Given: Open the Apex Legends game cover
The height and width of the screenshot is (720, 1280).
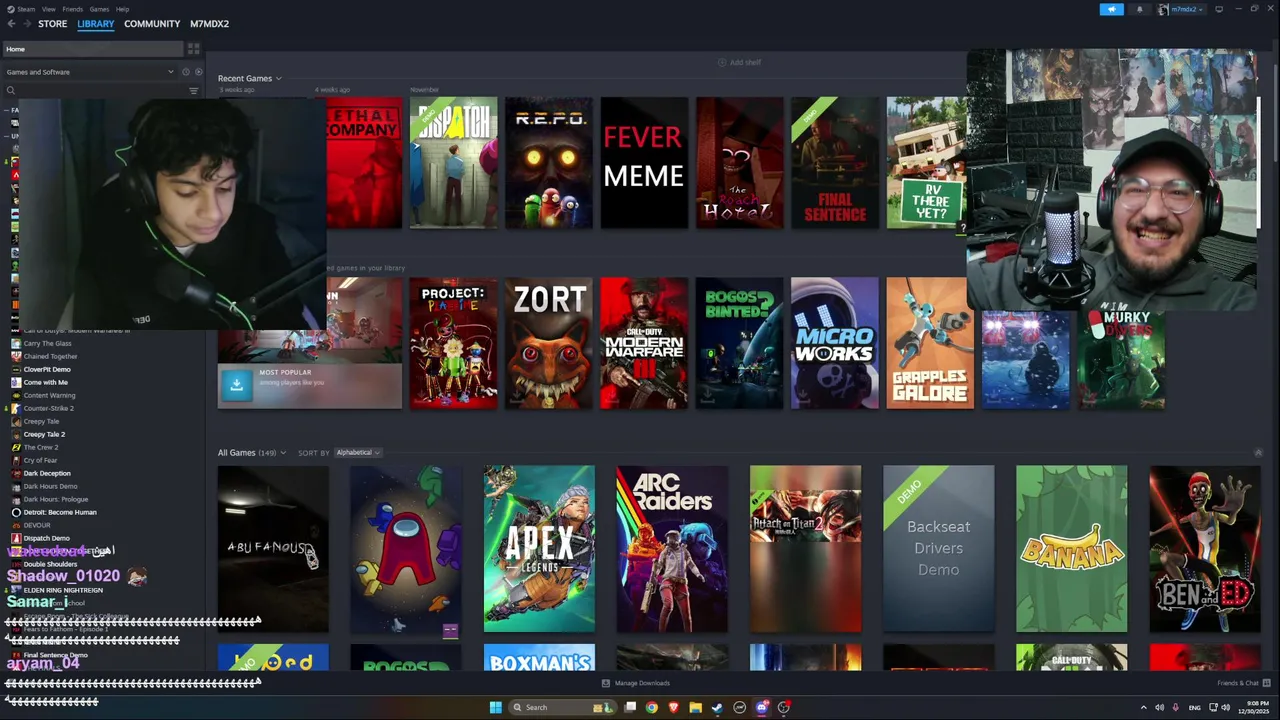Looking at the screenshot, I should tap(539, 549).
